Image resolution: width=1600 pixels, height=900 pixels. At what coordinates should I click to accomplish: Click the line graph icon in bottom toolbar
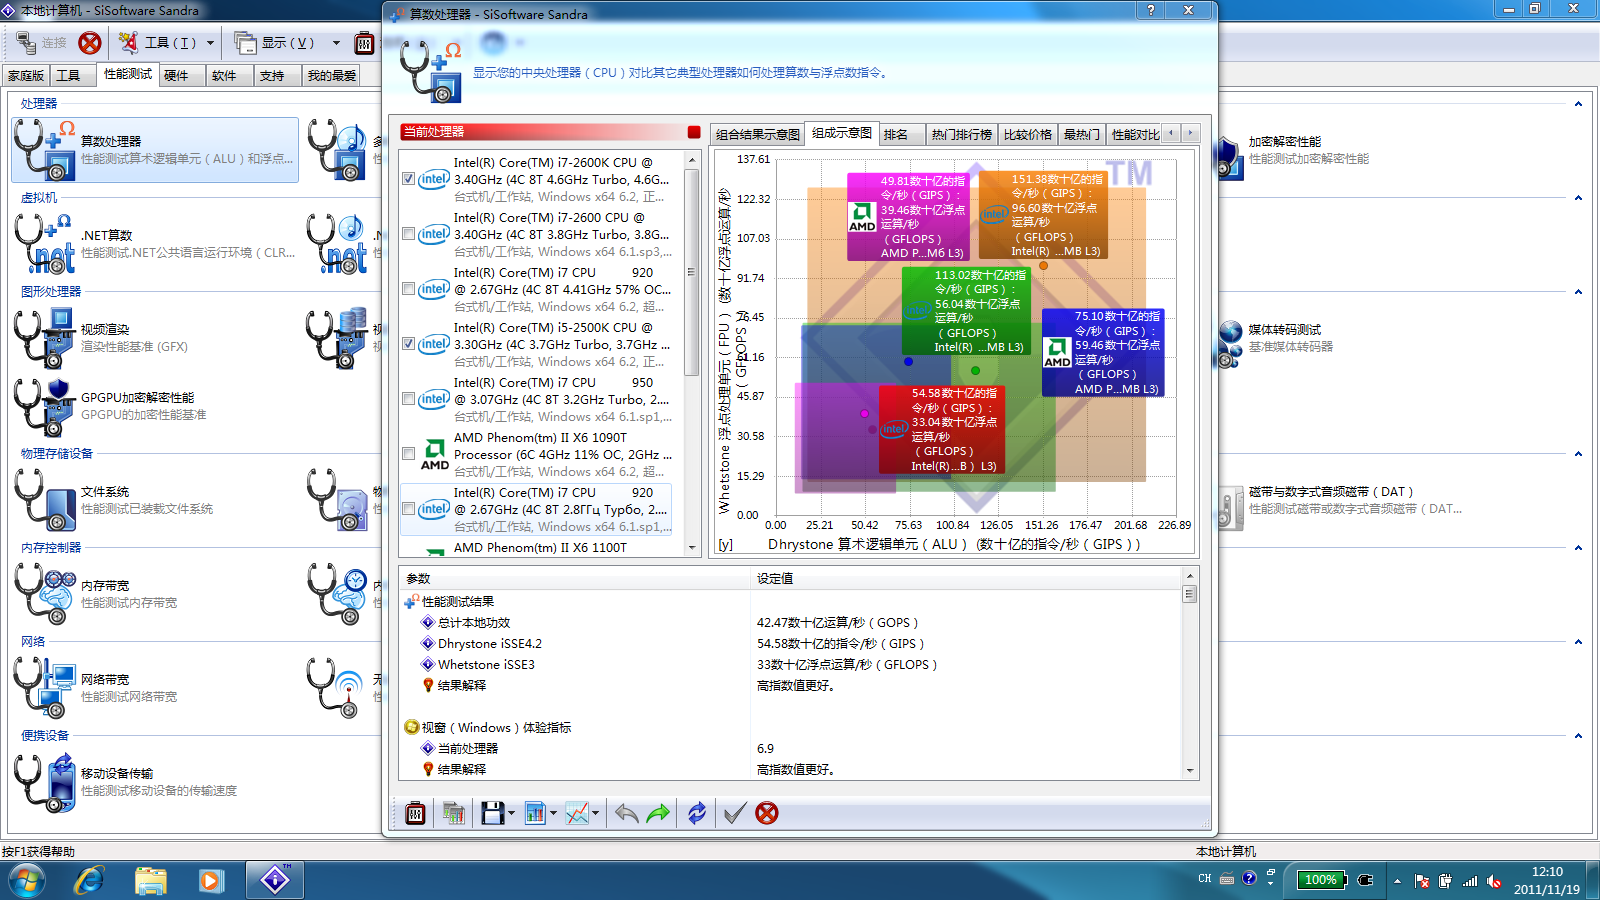(577, 813)
